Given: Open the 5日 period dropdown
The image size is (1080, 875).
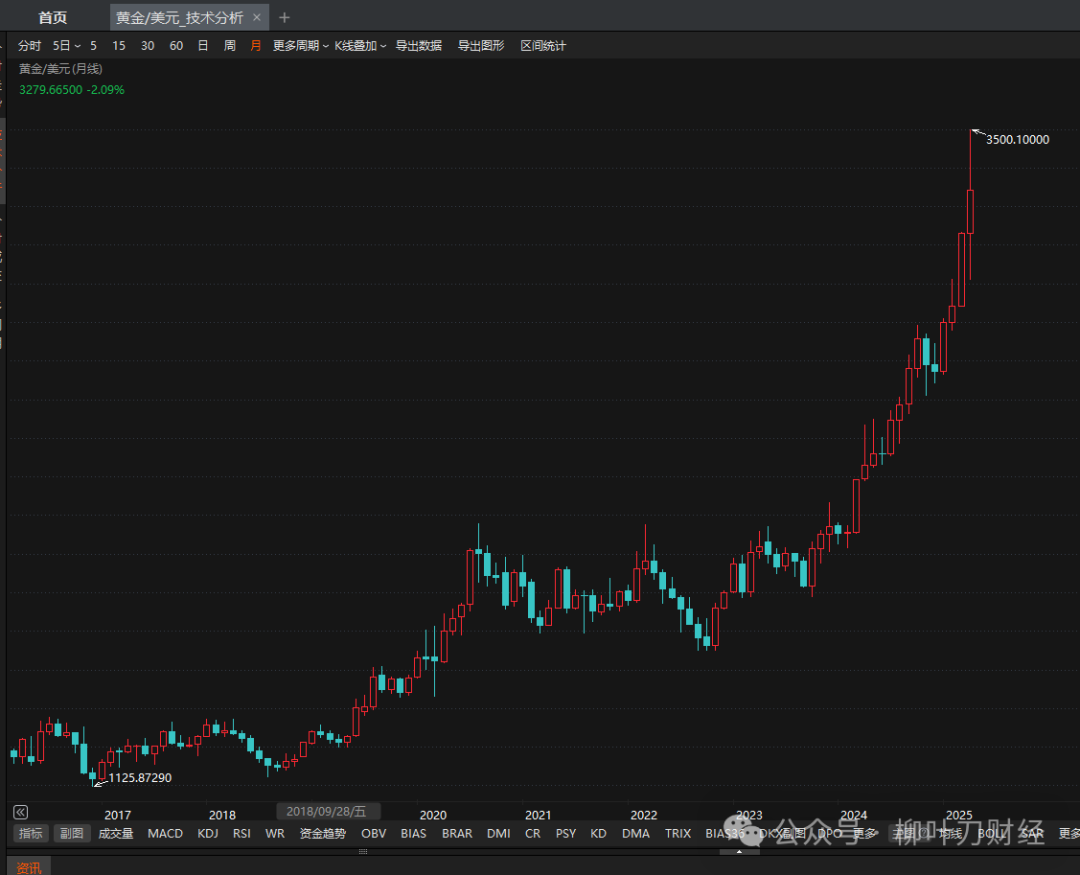Looking at the screenshot, I should pos(66,45).
